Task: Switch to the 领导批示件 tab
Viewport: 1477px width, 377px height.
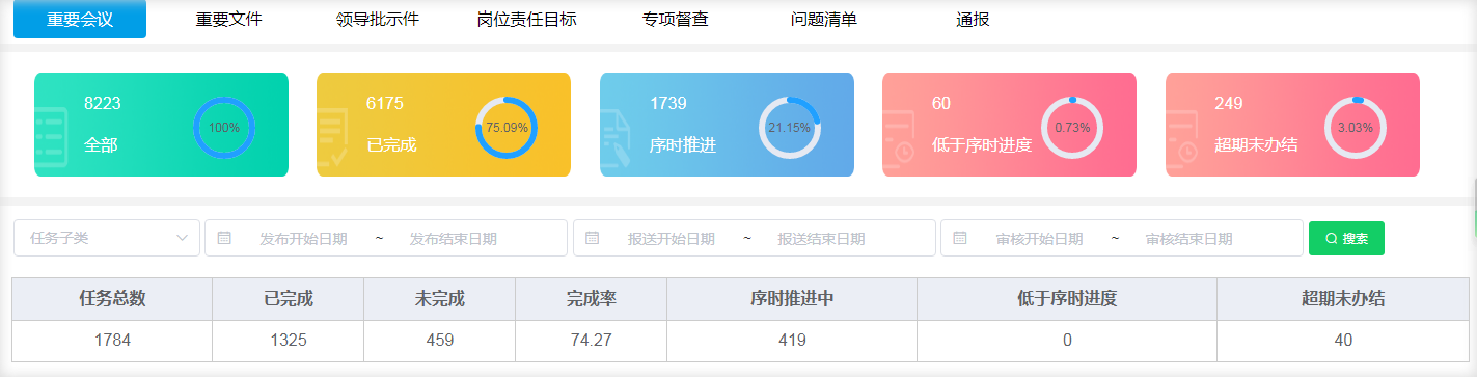Action: [377, 19]
